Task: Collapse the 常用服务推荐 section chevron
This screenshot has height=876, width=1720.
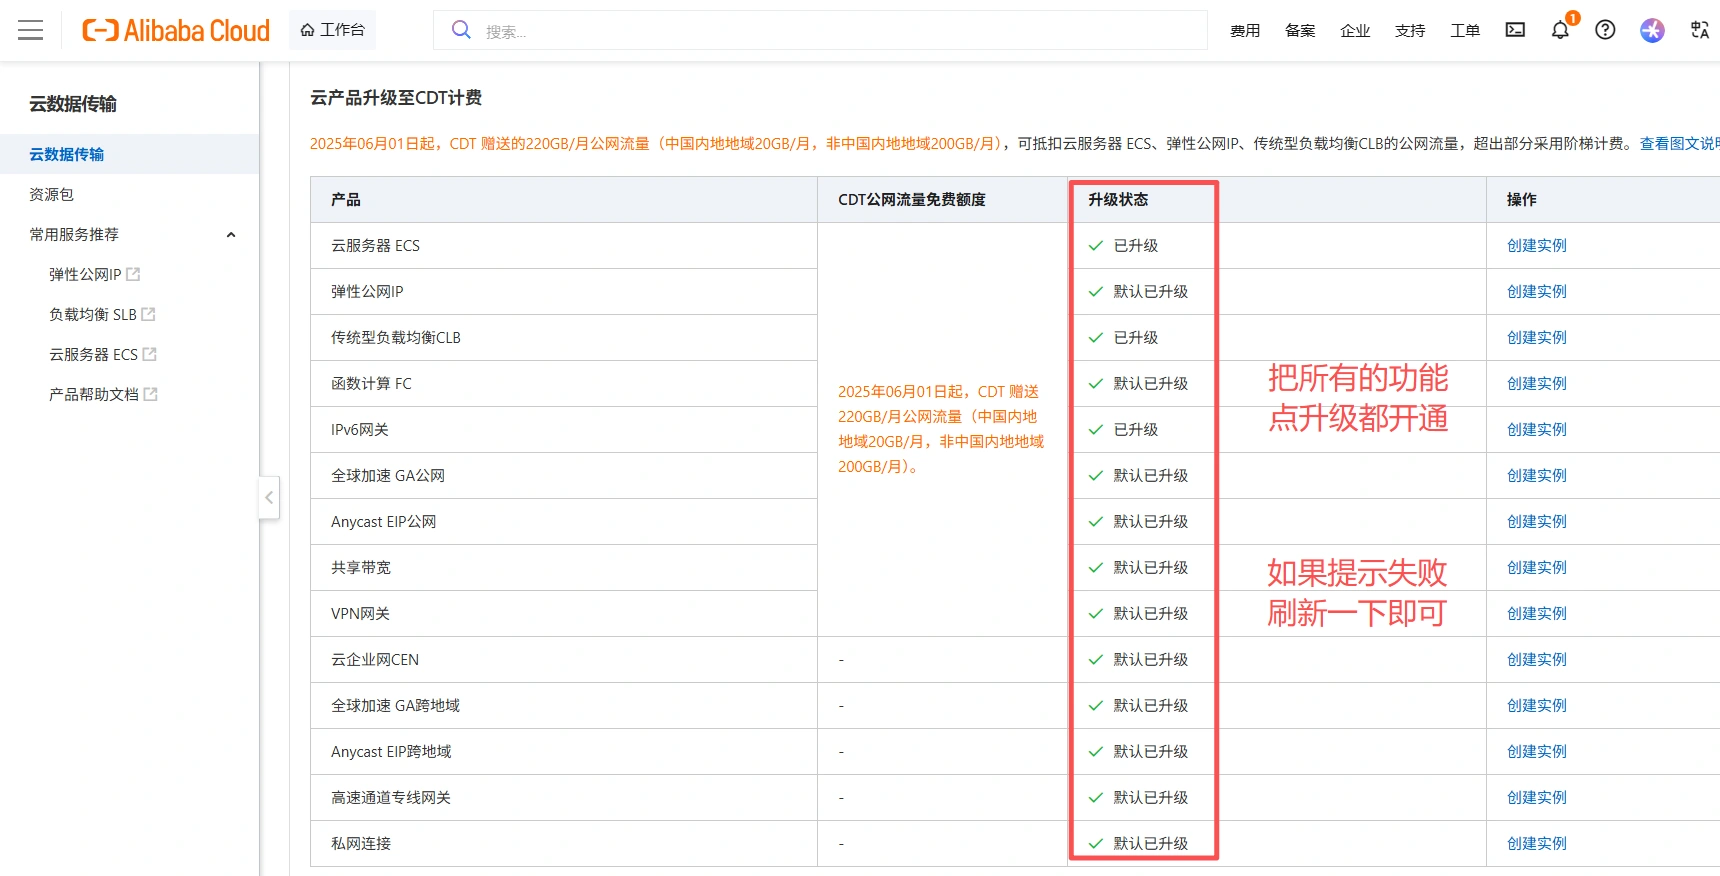Action: point(231,235)
